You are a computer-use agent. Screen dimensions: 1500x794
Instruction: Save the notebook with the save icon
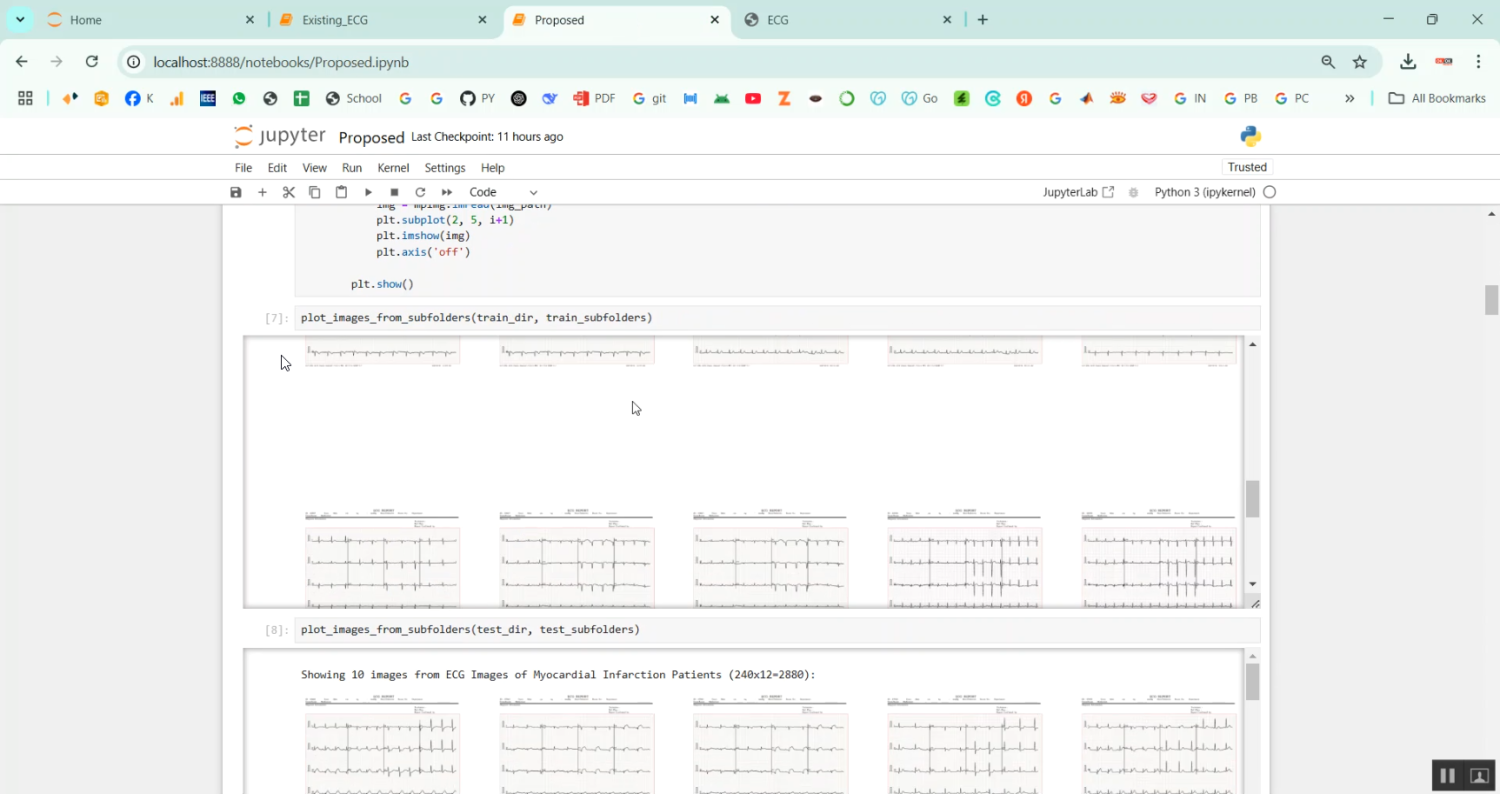pos(236,192)
